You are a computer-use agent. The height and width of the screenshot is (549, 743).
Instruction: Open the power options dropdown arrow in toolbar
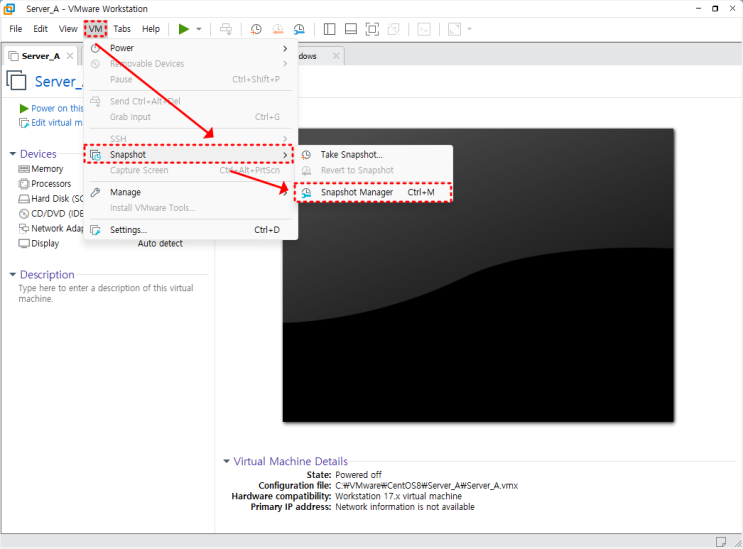(199, 29)
